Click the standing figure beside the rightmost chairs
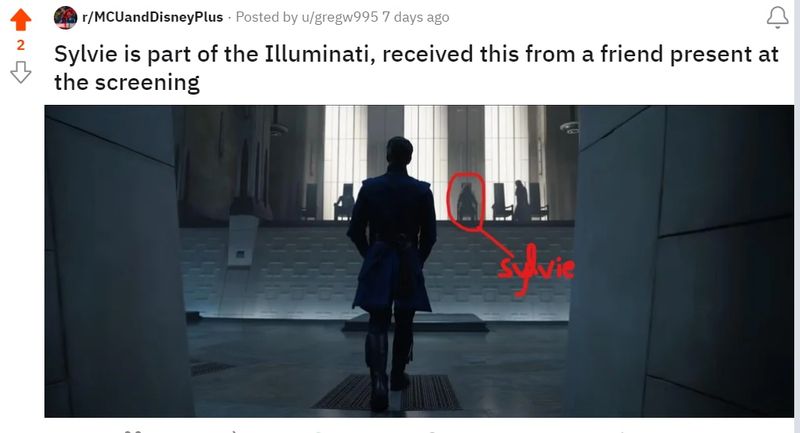 pyautogui.click(x=520, y=200)
